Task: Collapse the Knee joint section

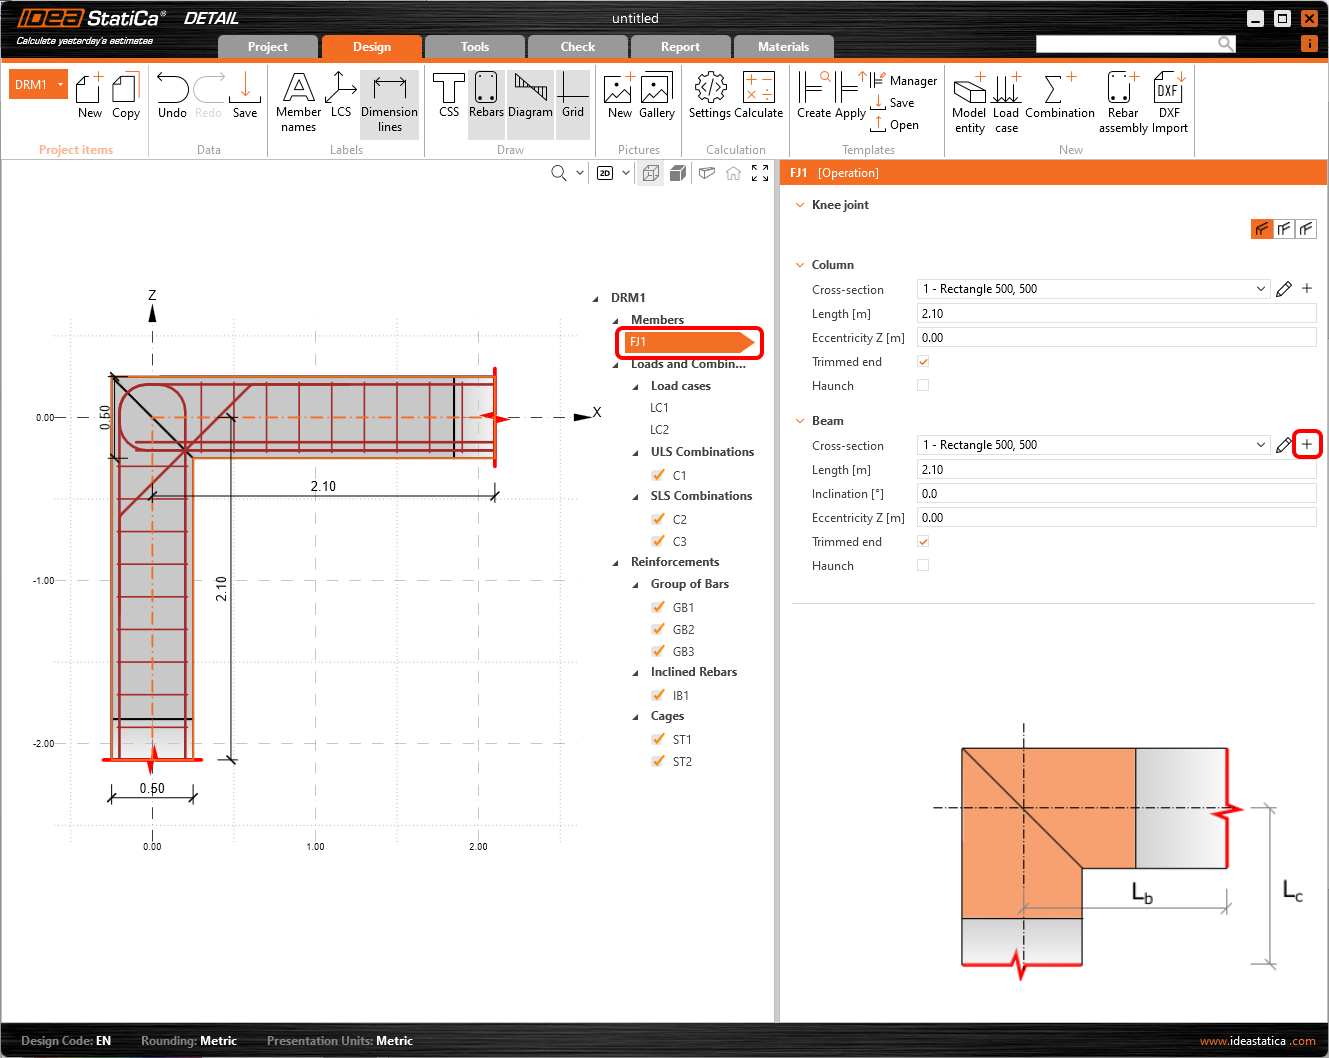Action: pyautogui.click(x=800, y=205)
